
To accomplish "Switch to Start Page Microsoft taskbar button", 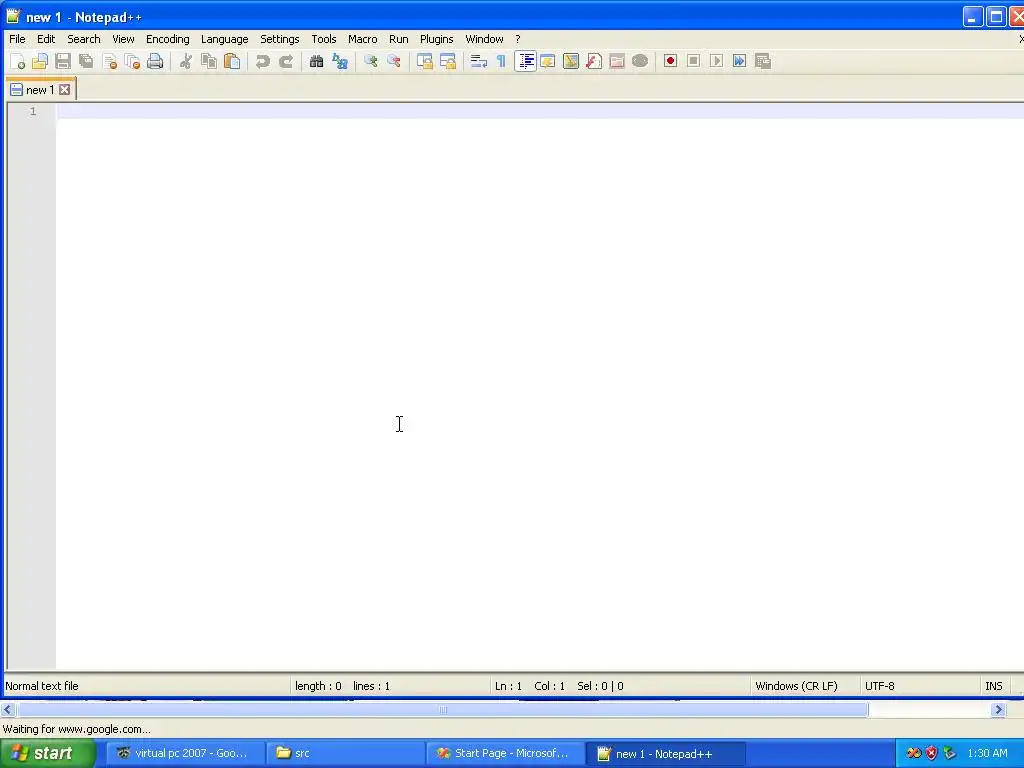I will pyautogui.click(x=505, y=753).
